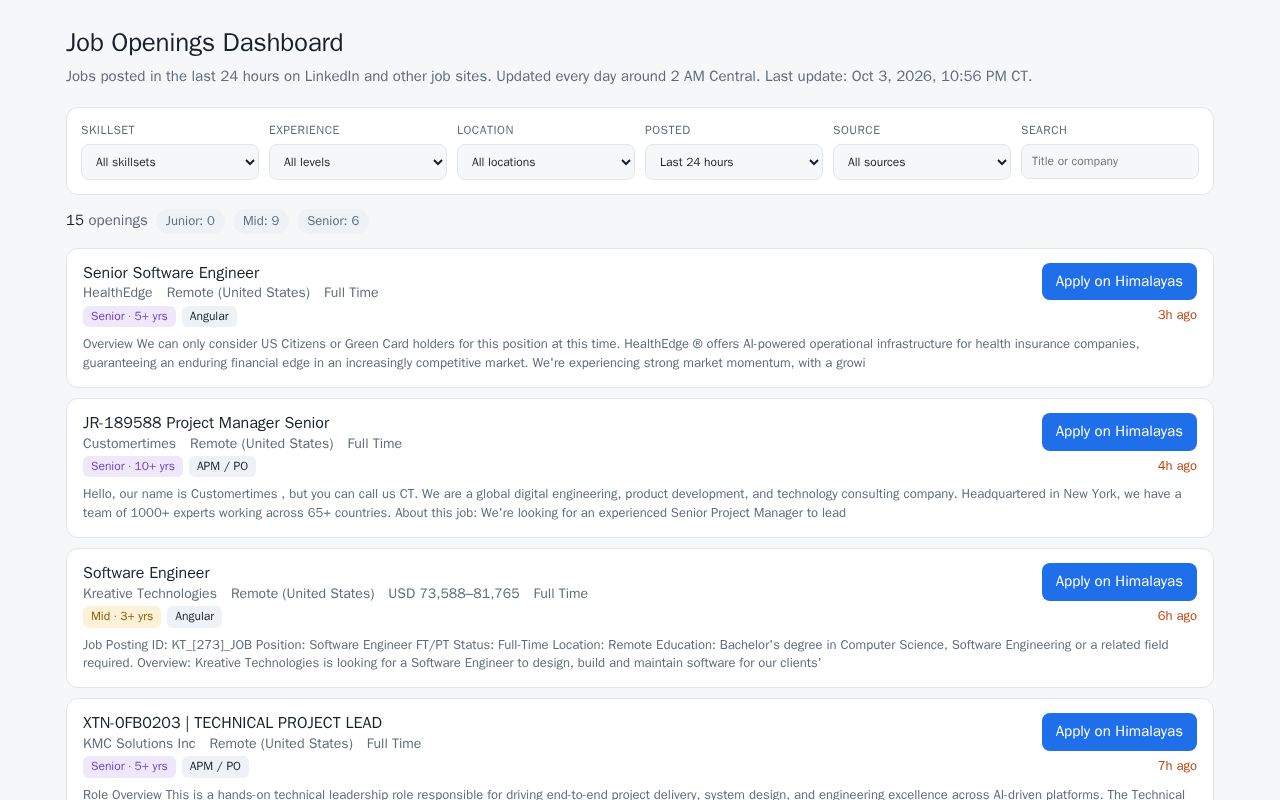Apply on Himalayas for Project Manager Senior

(1119, 431)
